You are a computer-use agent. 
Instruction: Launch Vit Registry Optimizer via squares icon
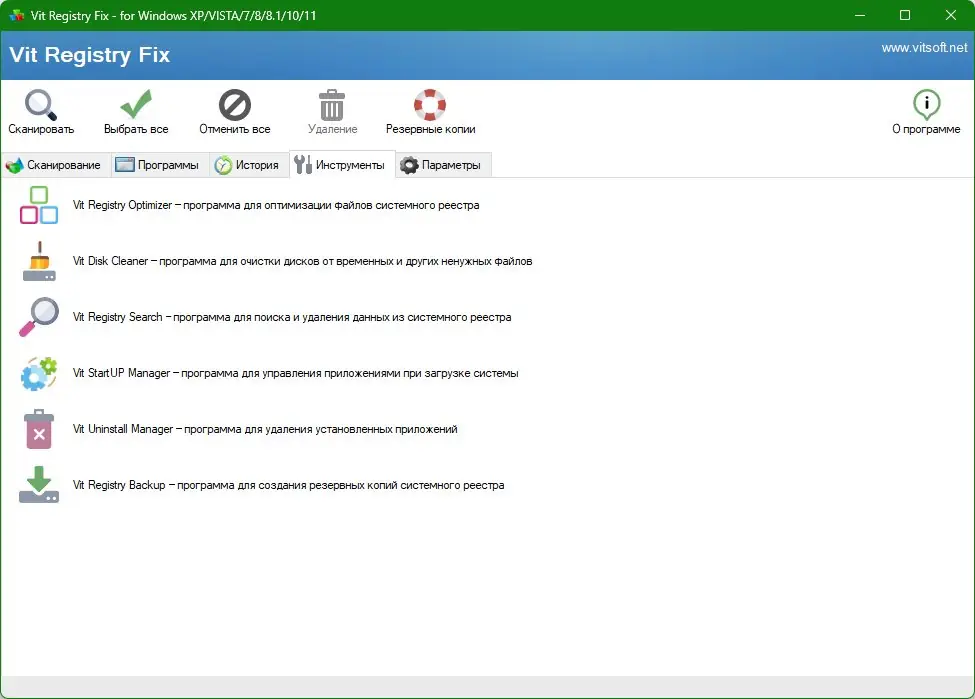[x=39, y=205]
